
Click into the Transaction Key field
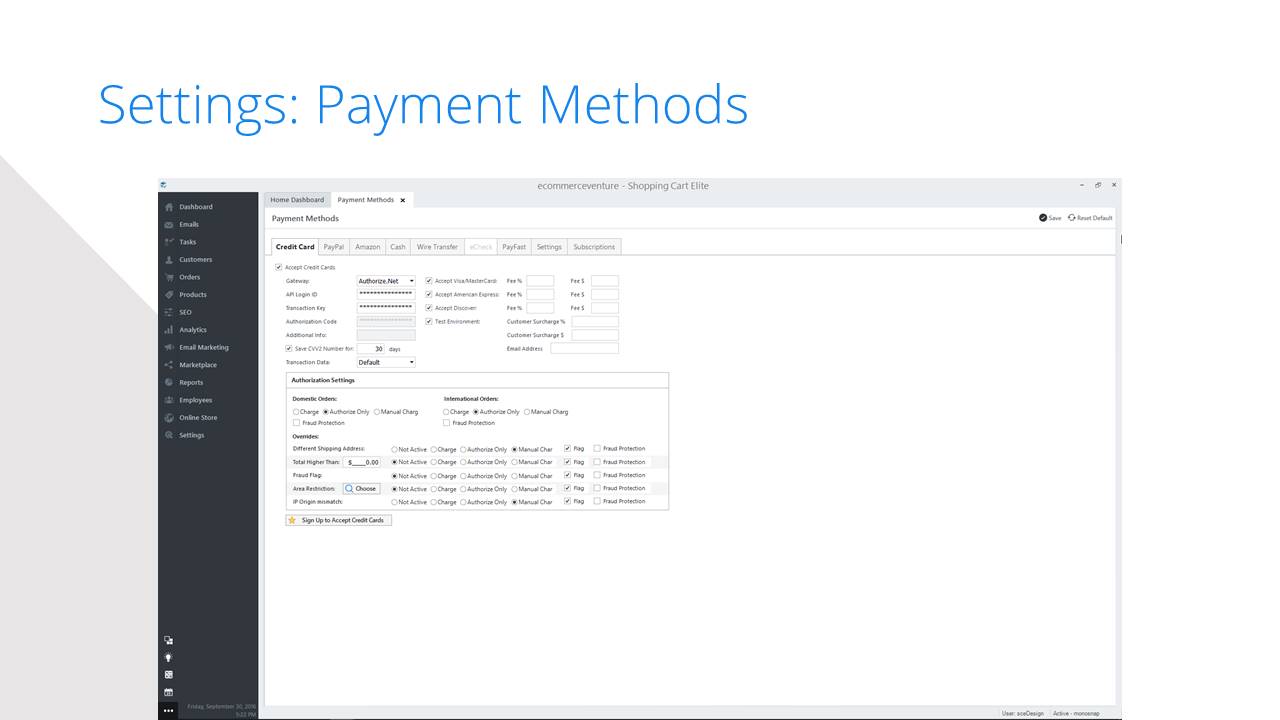coord(386,308)
